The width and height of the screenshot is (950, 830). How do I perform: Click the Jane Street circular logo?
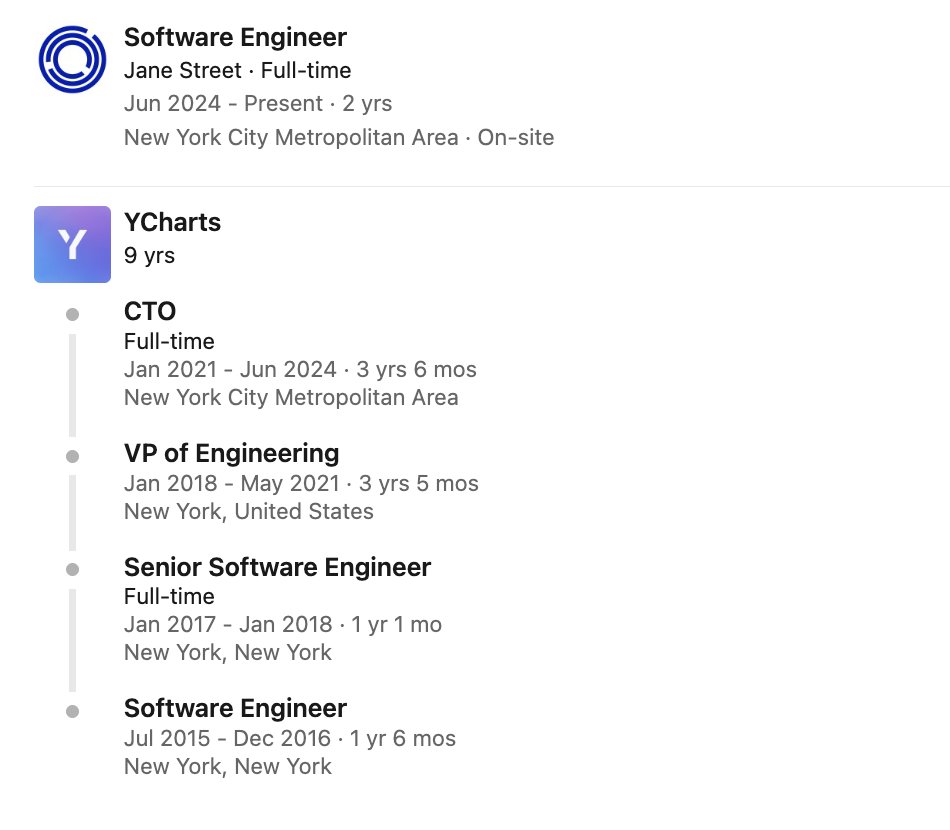pyautogui.click(x=72, y=59)
